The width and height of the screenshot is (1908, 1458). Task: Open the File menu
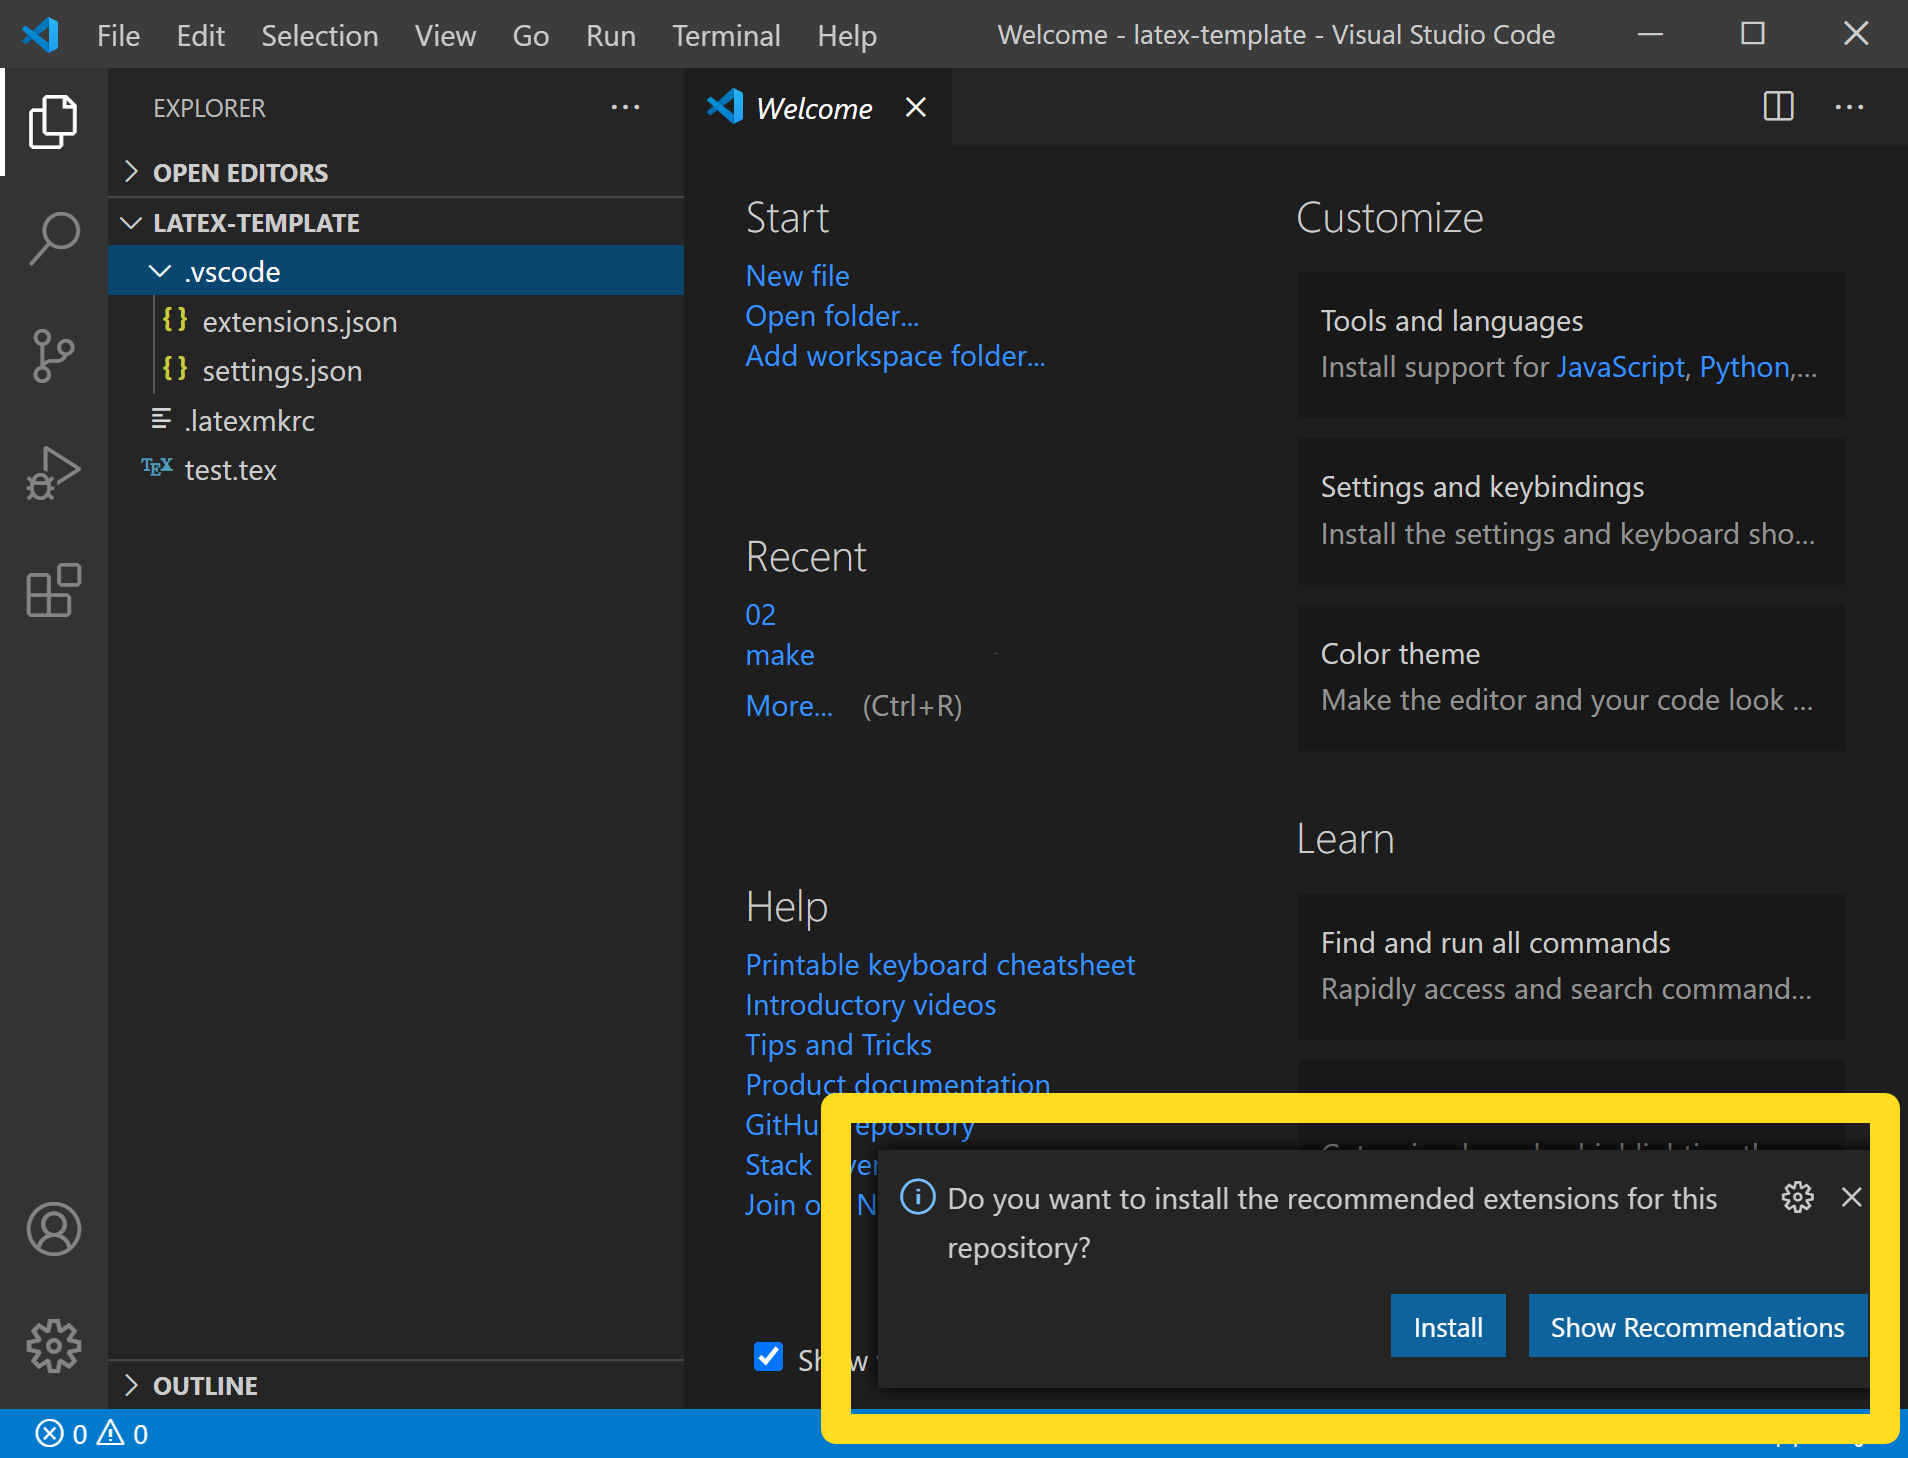point(118,35)
